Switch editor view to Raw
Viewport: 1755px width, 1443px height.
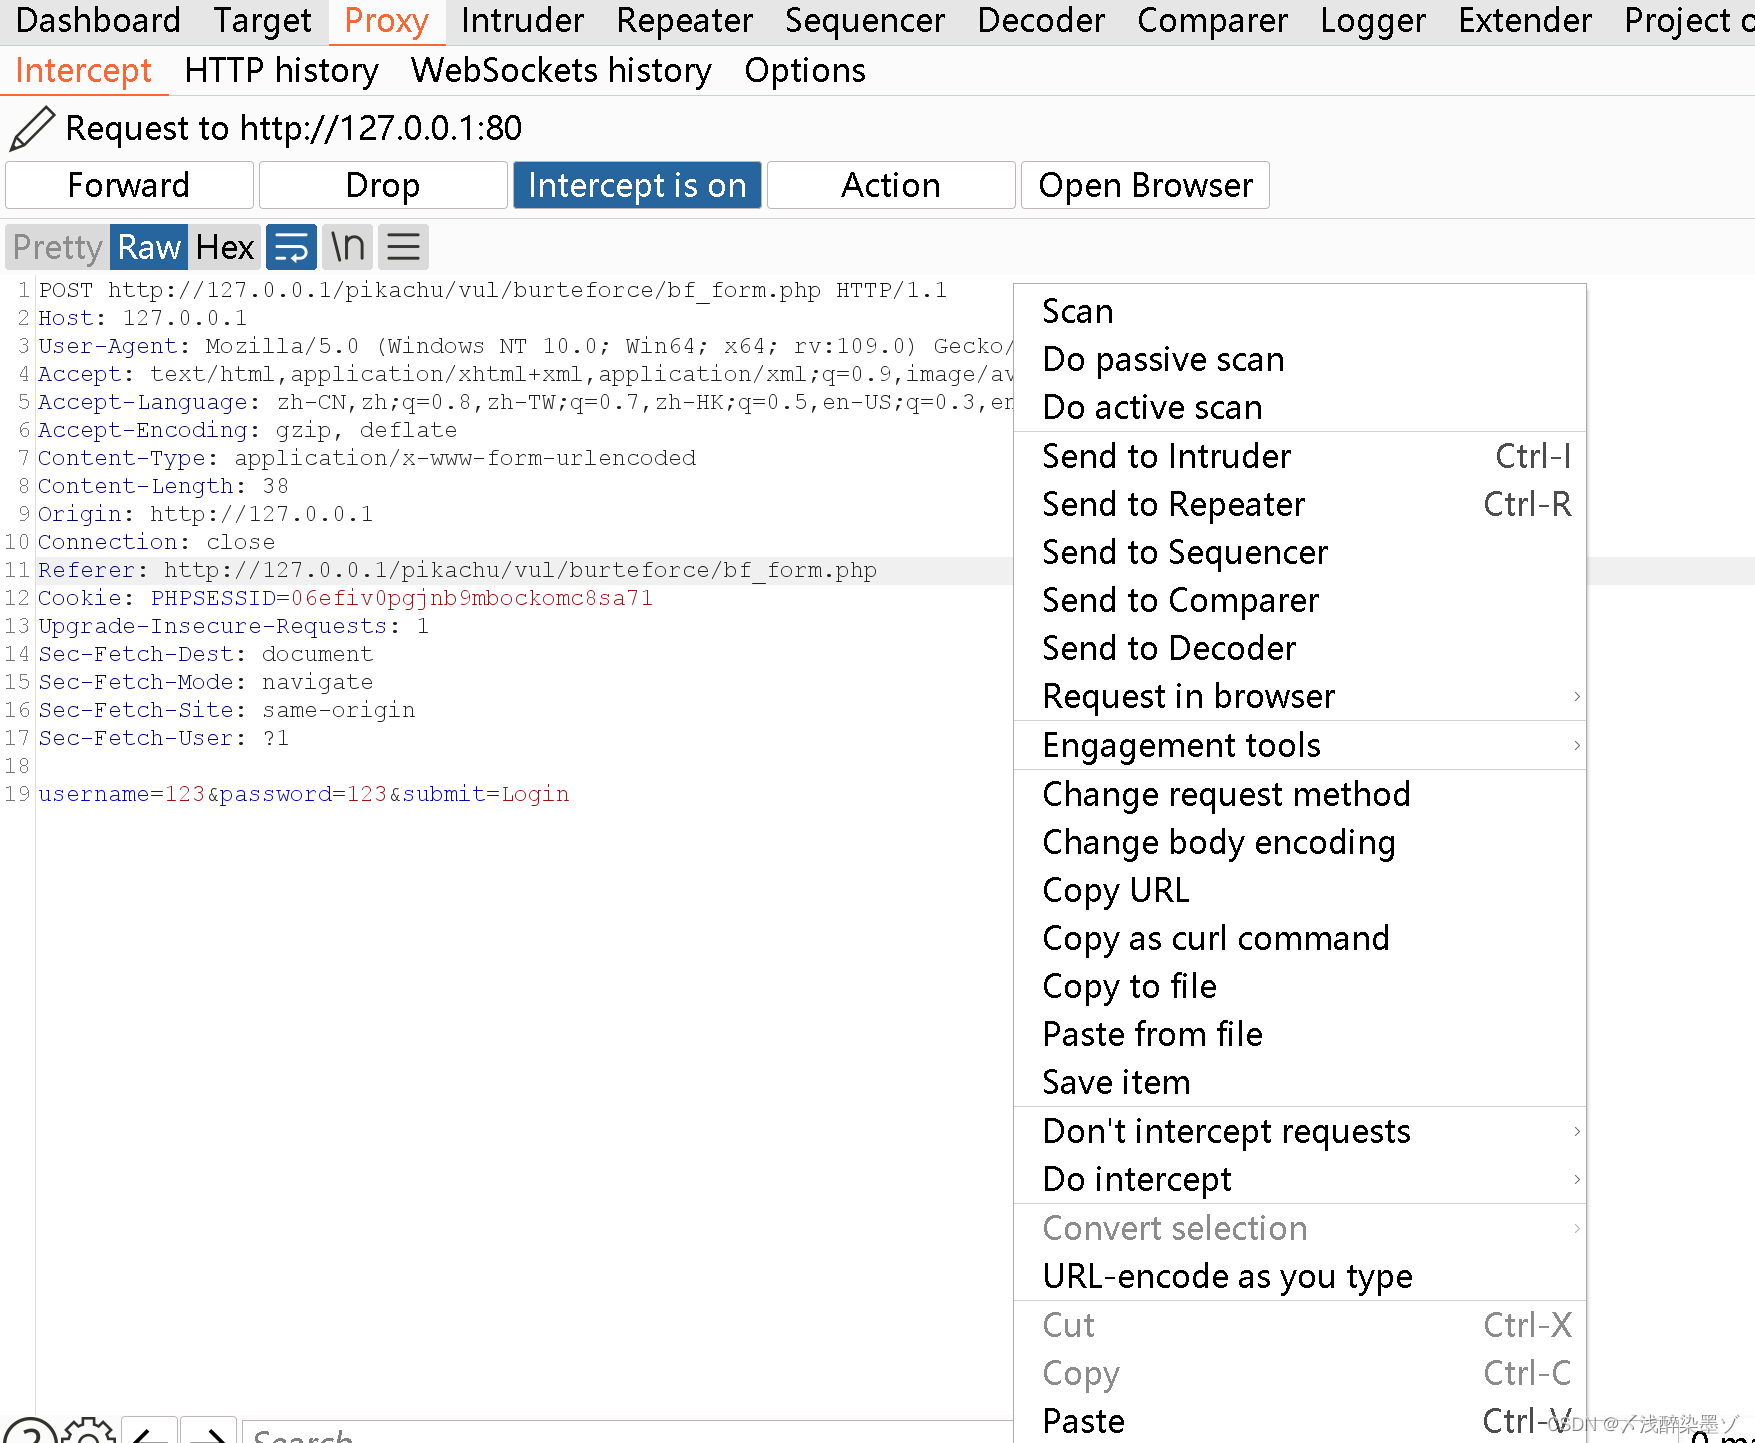149,247
